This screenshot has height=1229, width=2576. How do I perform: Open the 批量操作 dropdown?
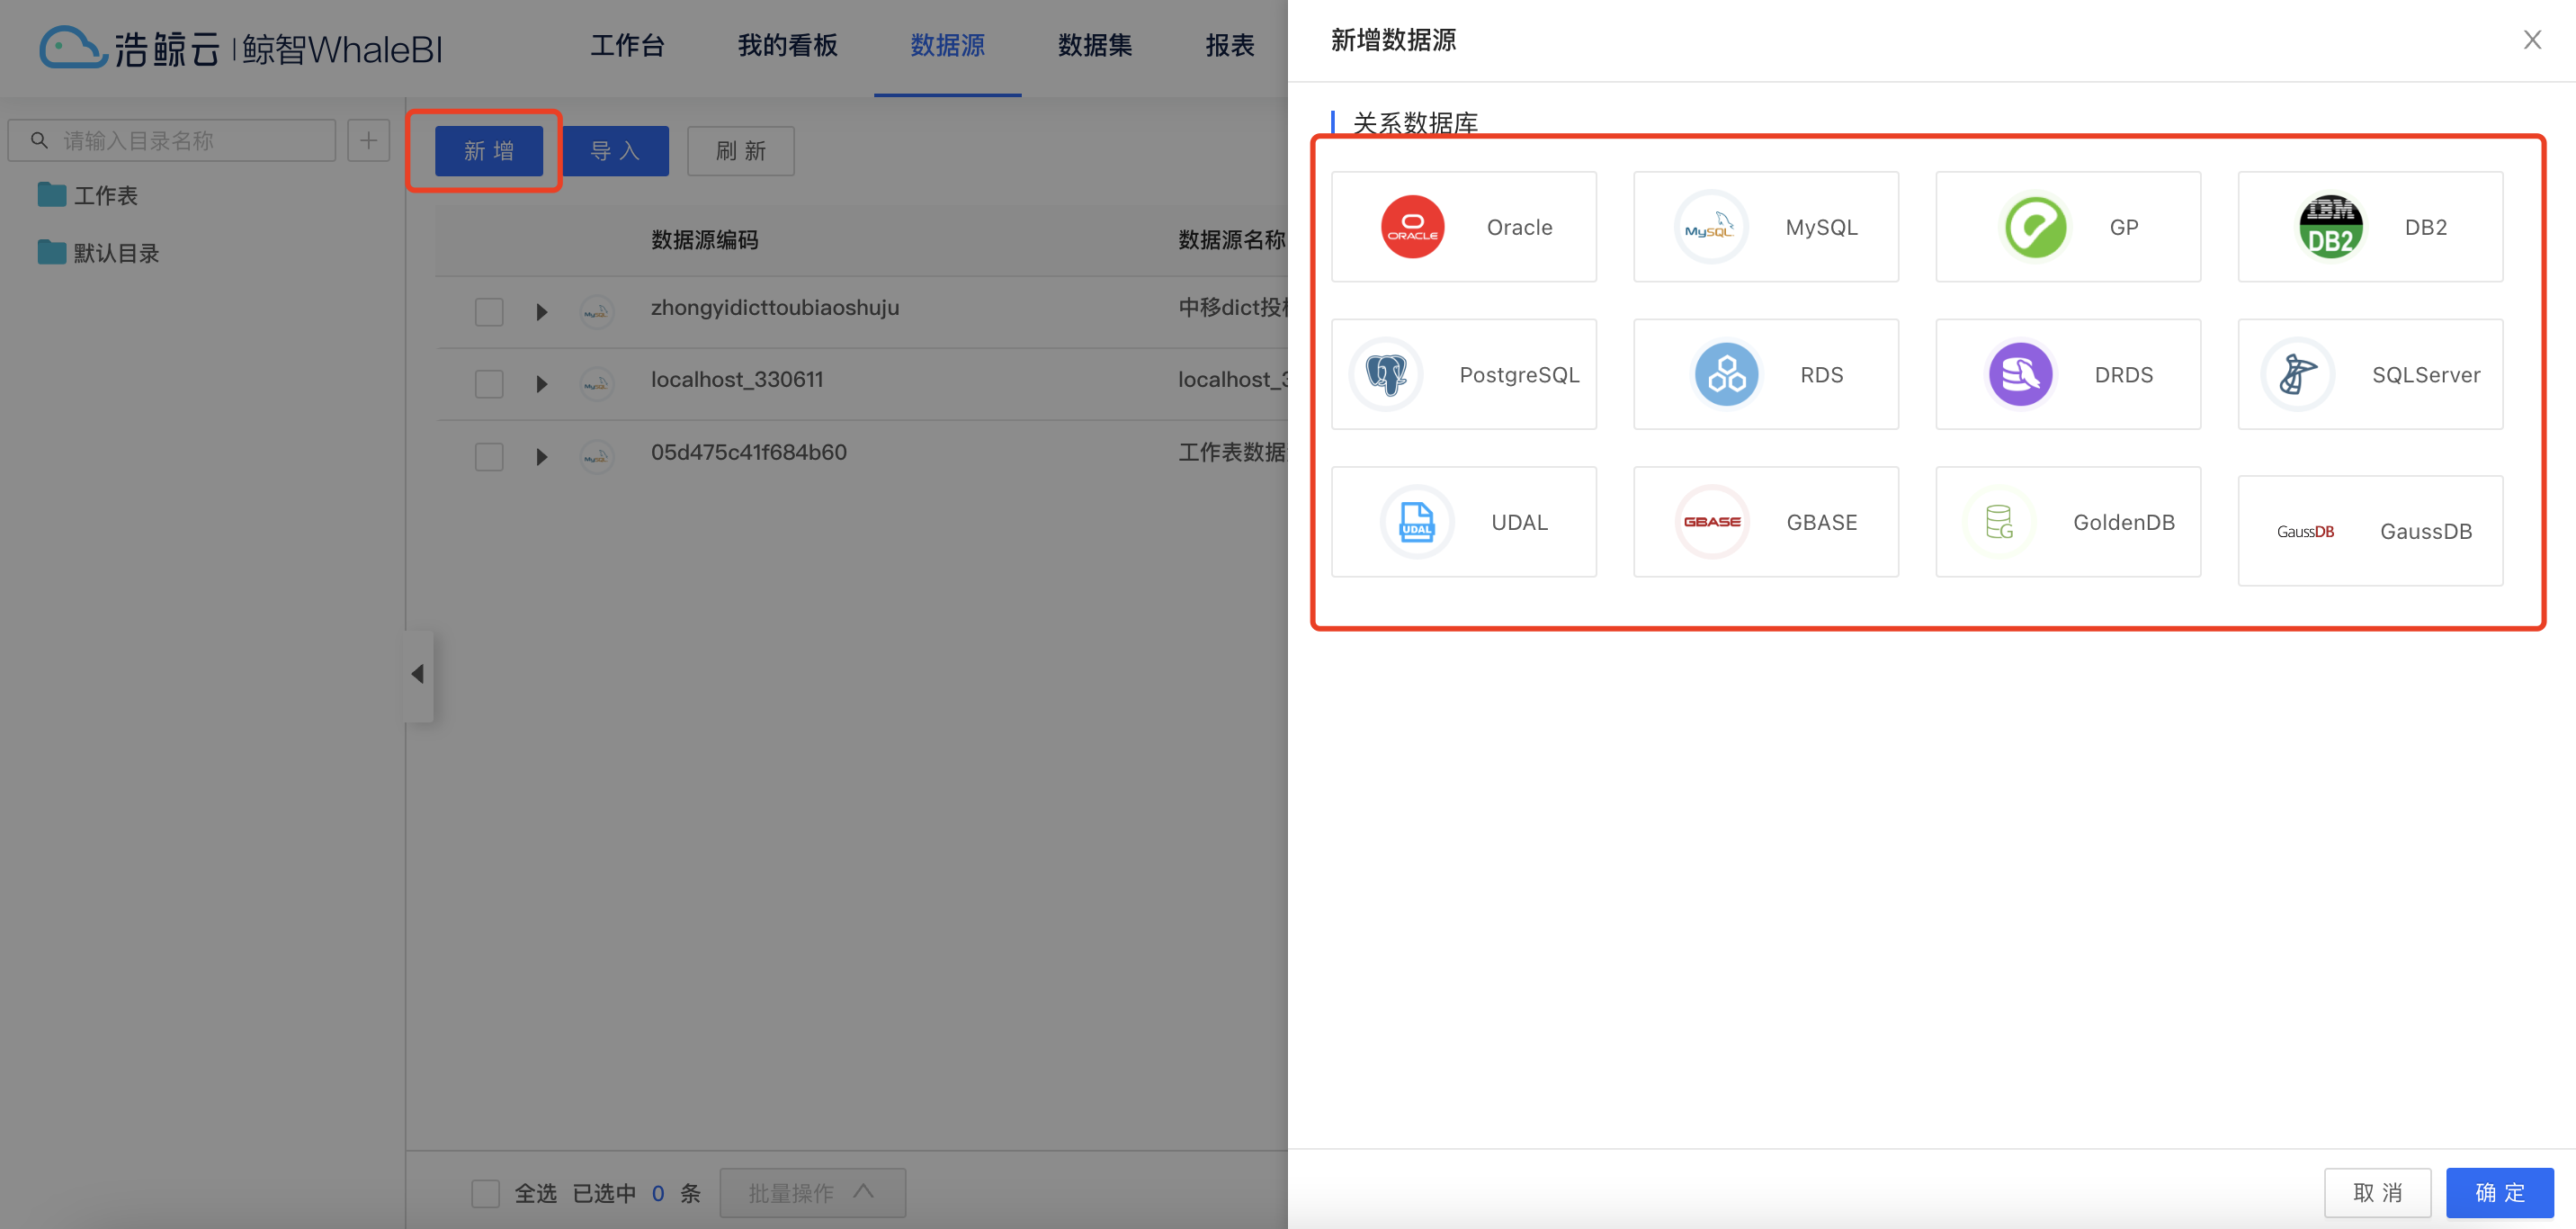click(812, 1193)
